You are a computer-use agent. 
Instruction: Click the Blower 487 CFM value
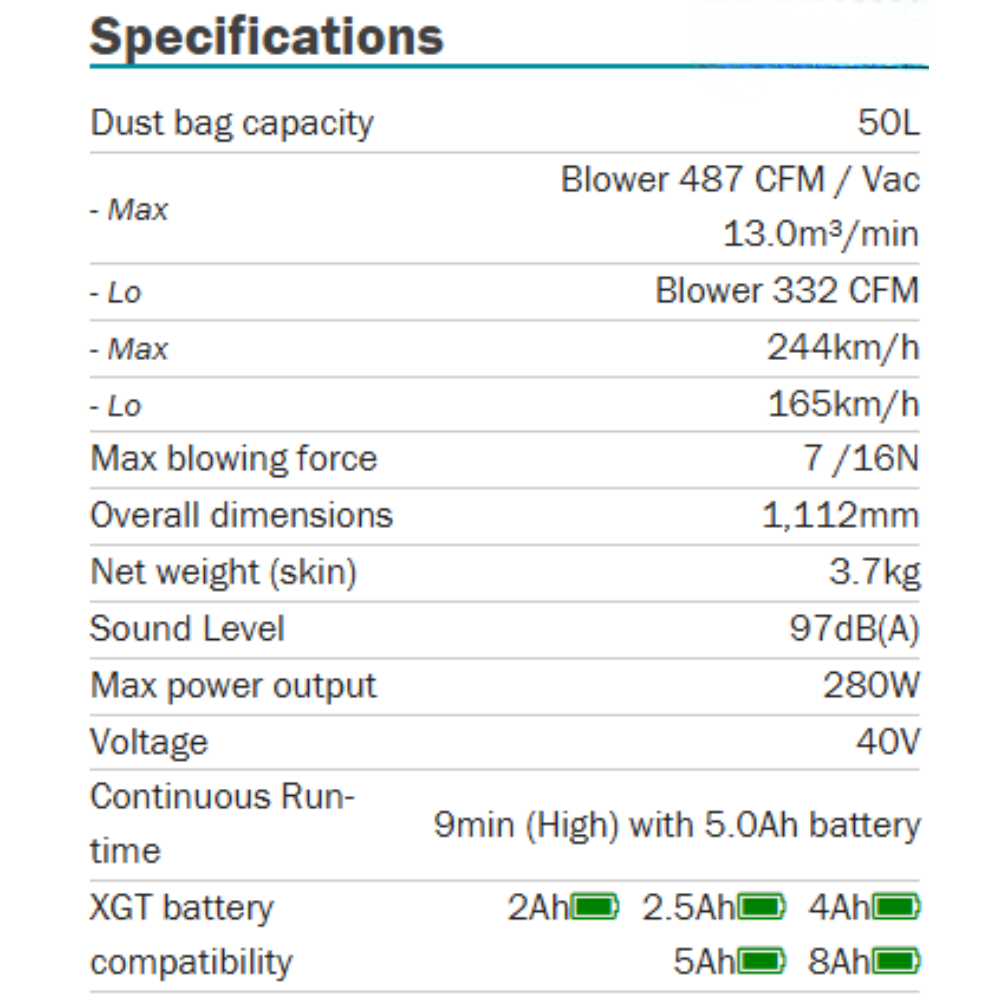coord(740,181)
